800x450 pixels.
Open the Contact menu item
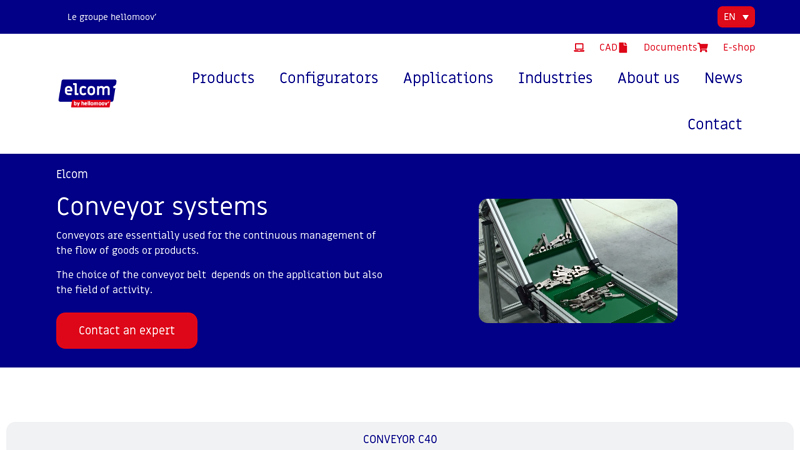(714, 124)
